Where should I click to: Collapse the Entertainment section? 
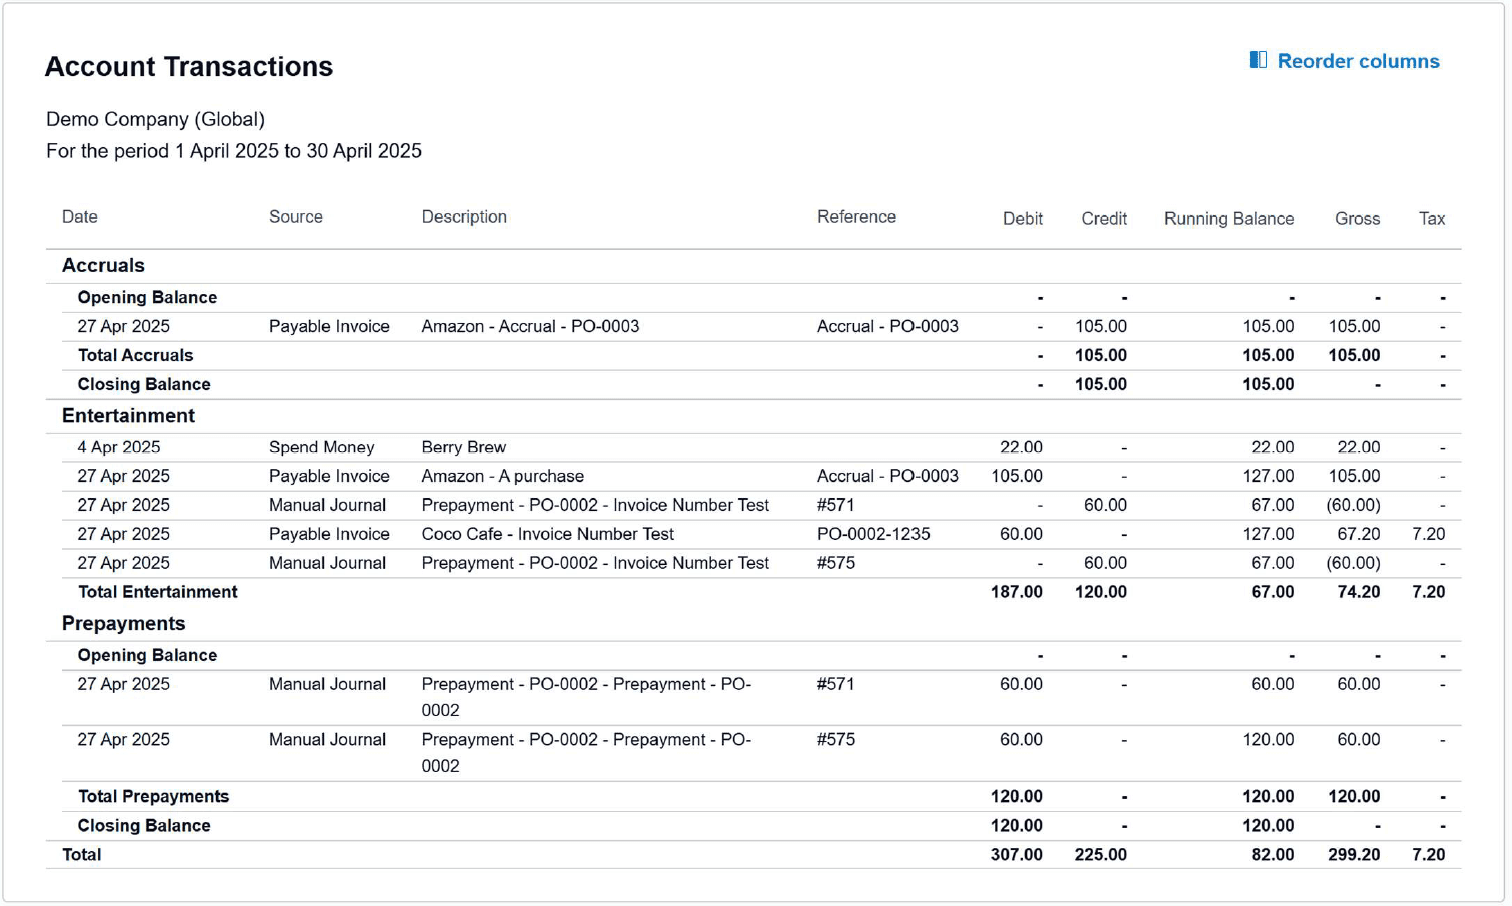pos(129,415)
